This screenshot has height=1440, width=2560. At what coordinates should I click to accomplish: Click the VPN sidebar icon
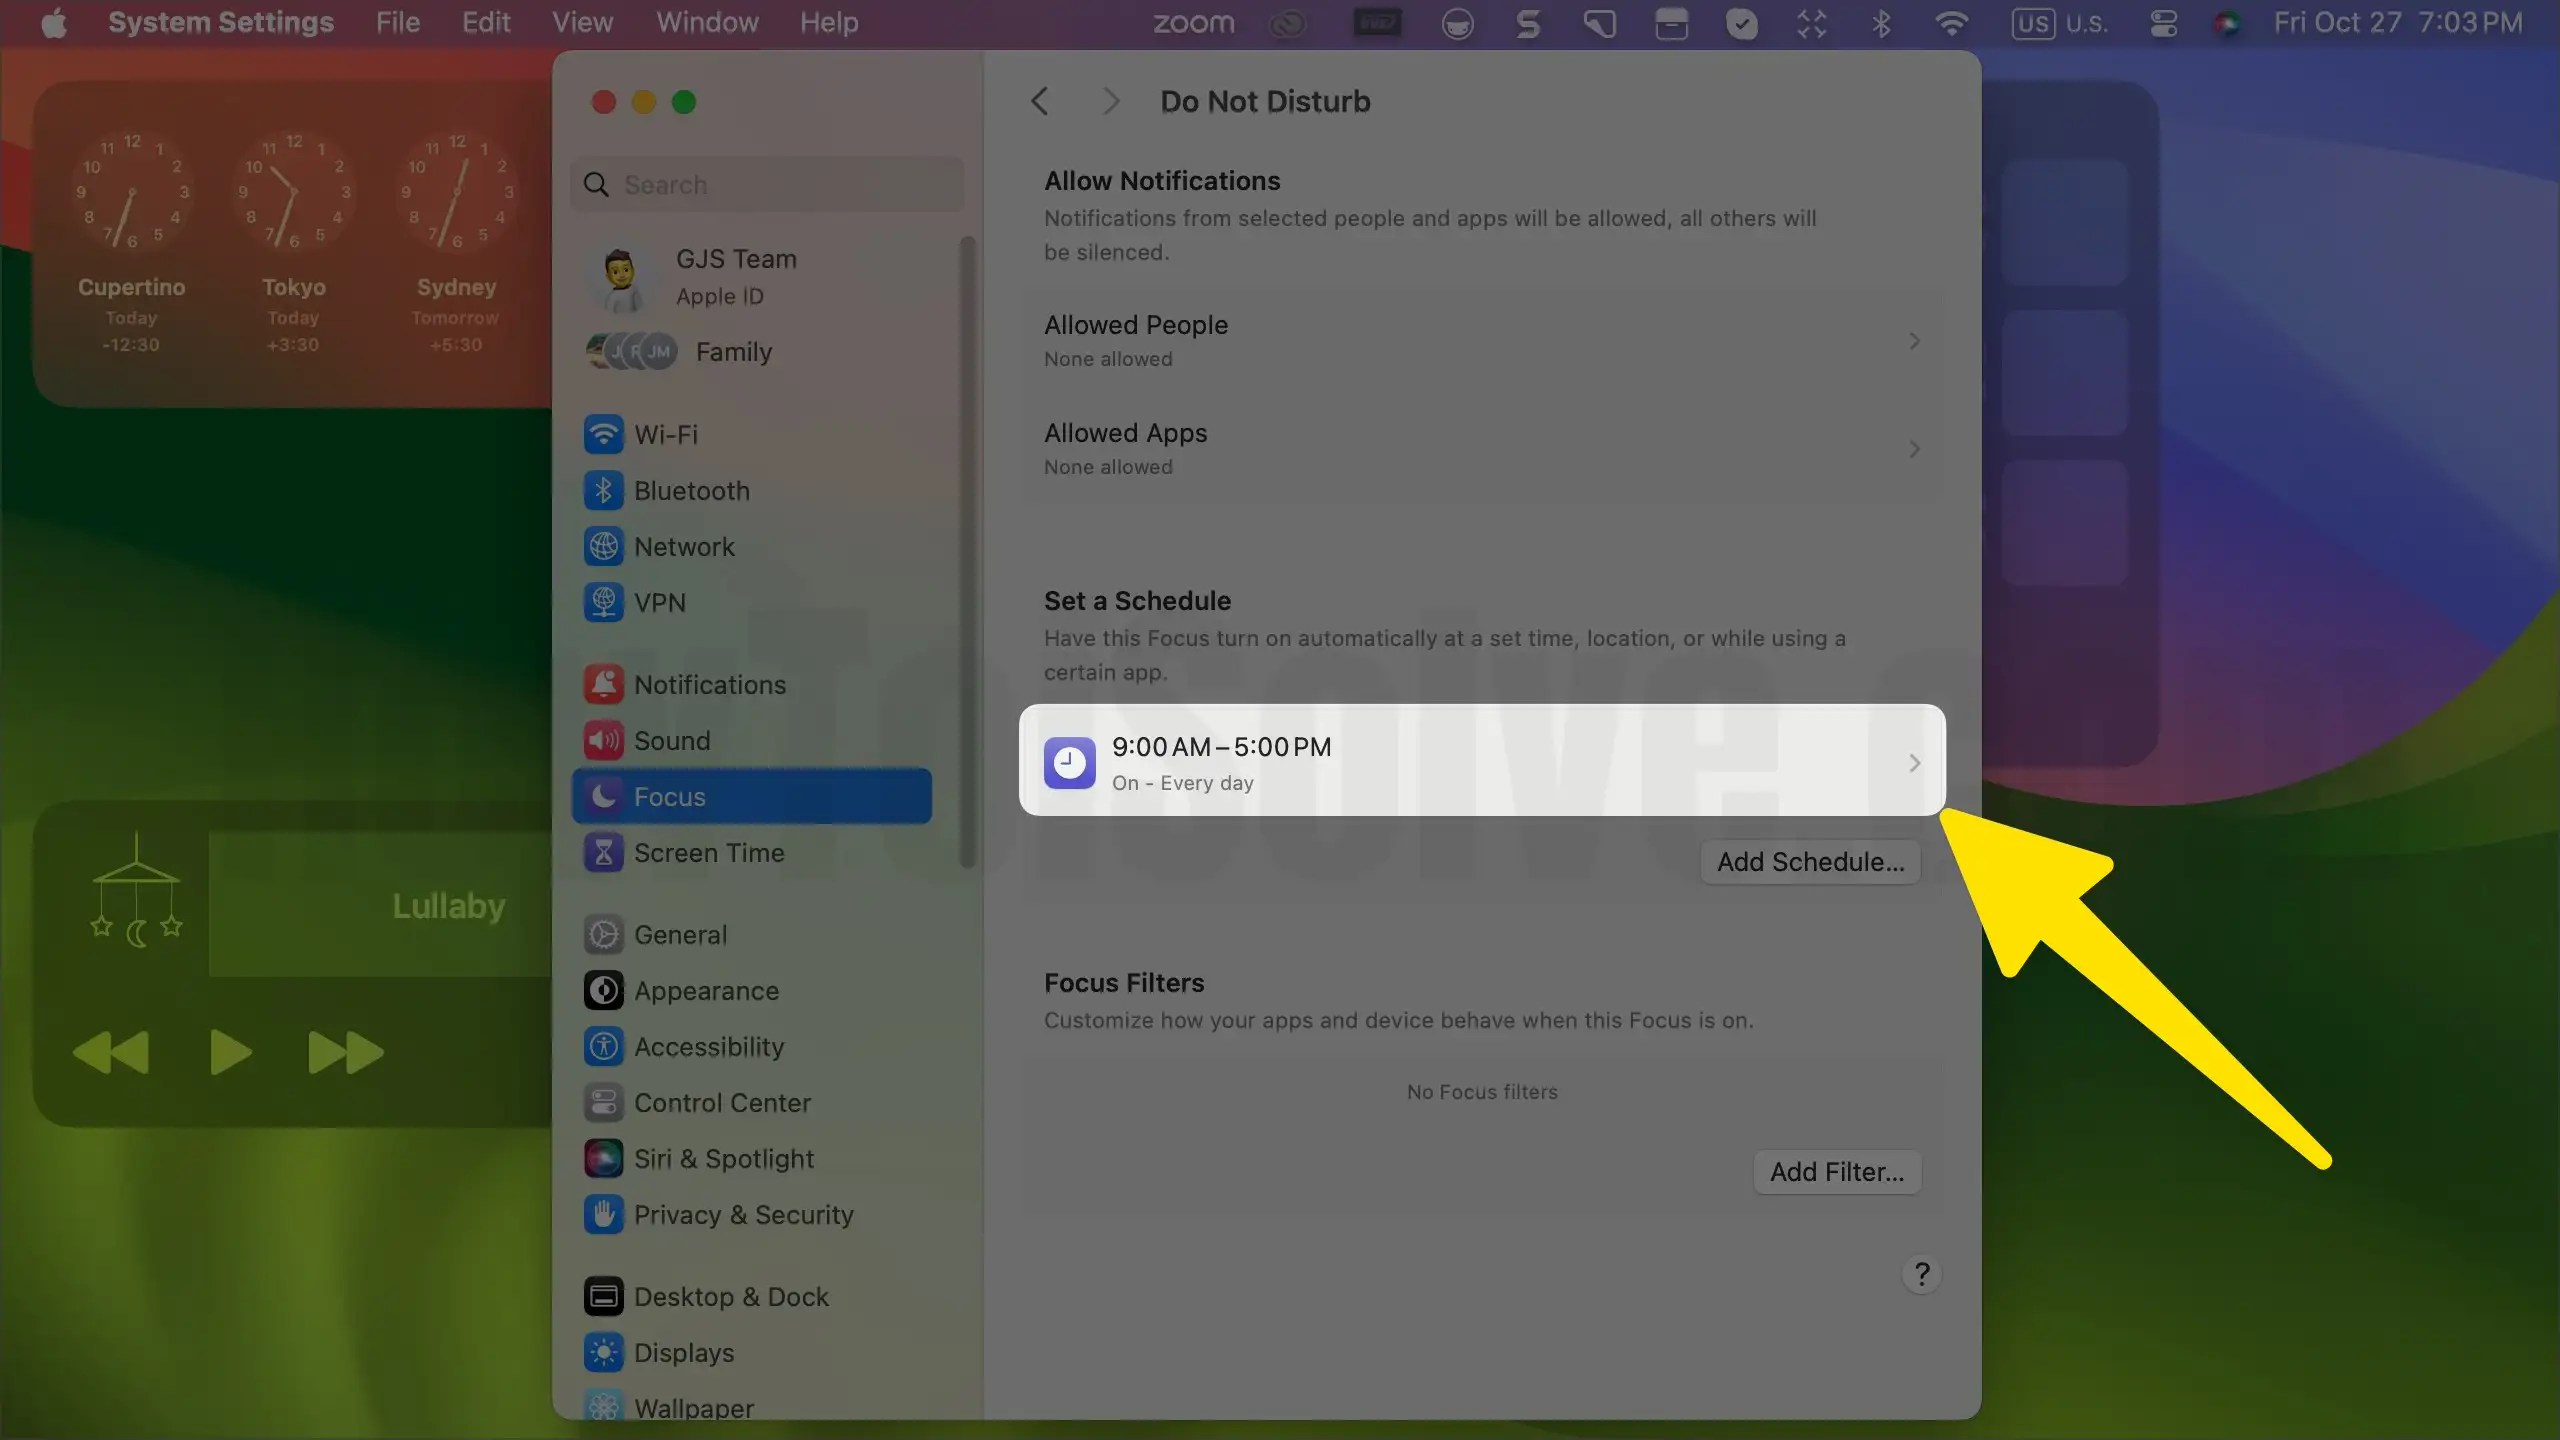603,603
